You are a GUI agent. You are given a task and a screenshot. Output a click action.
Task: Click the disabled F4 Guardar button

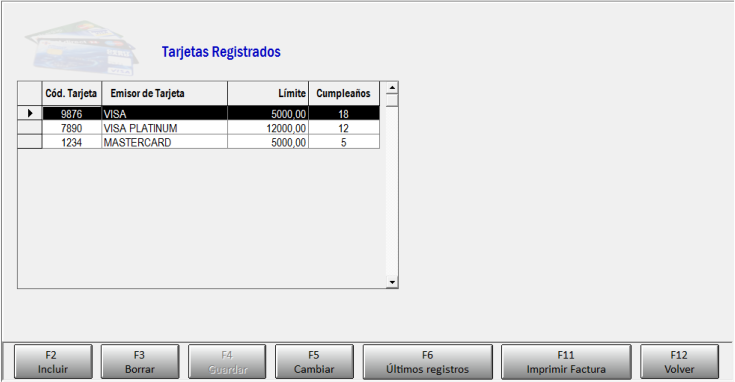tap(227, 362)
